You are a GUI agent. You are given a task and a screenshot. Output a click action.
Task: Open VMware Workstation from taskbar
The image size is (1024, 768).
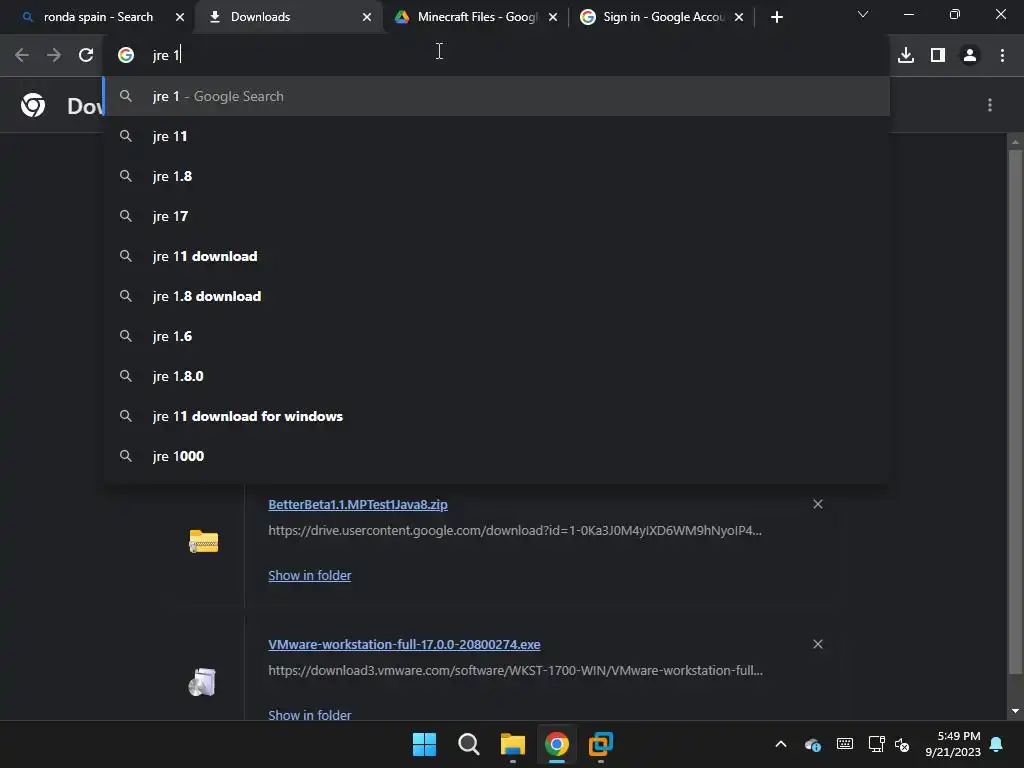tap(601, 744)
